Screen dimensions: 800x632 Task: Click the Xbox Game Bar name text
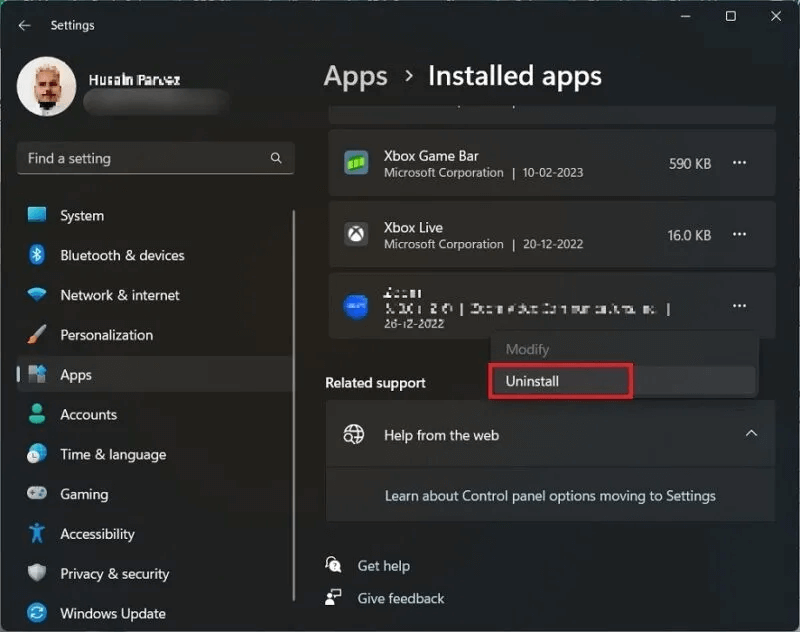click(x=431, y=156)
